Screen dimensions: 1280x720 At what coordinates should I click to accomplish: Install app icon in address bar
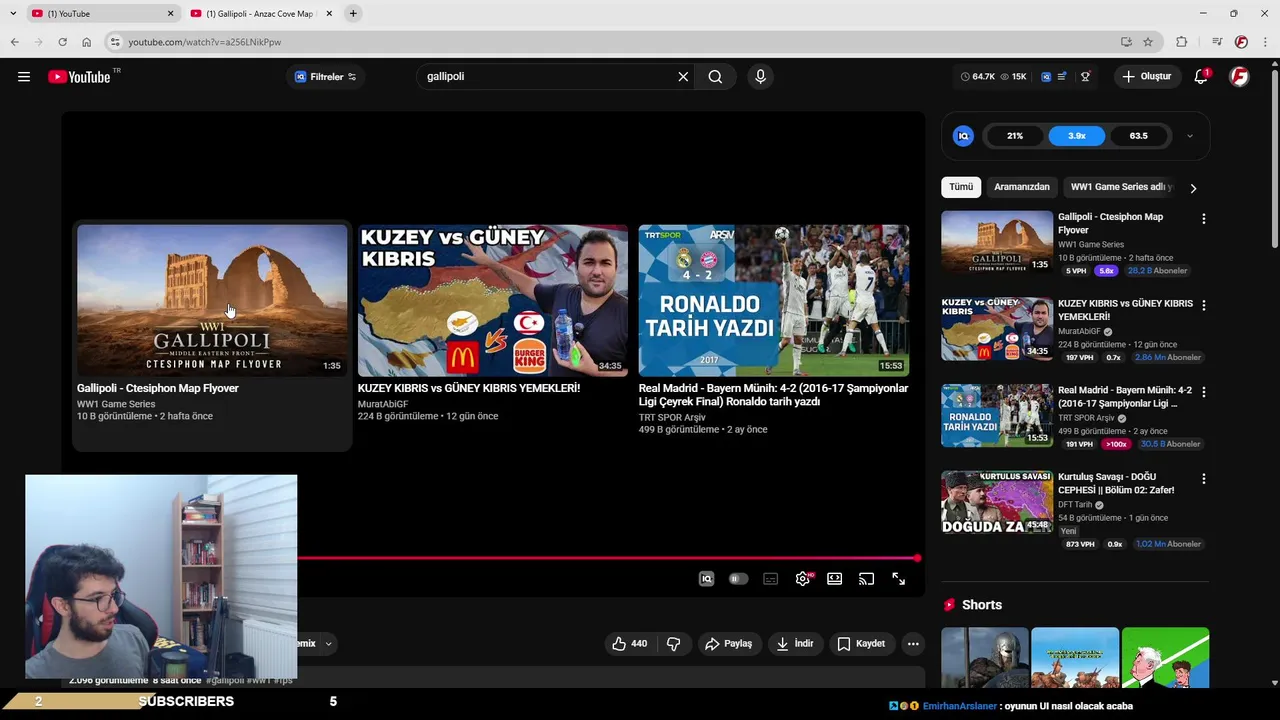1126,42
